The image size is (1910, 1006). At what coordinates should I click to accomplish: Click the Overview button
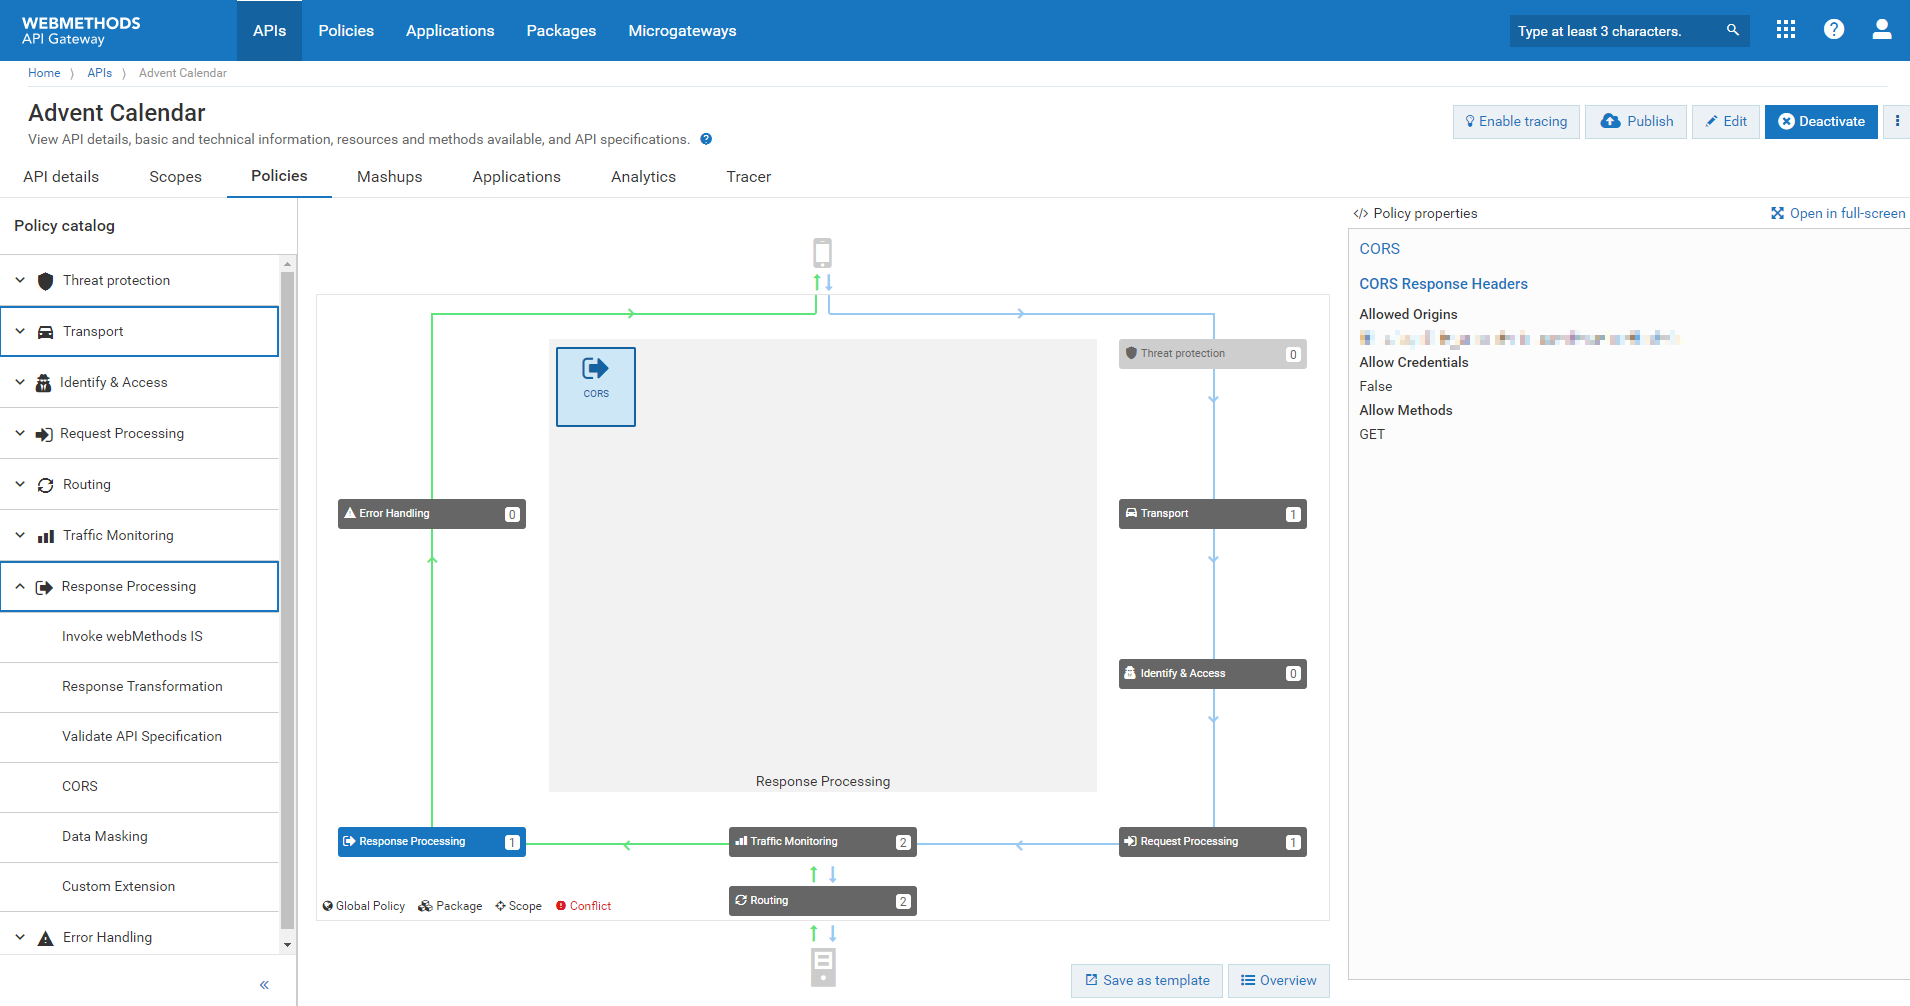(x=1279, y=981)
